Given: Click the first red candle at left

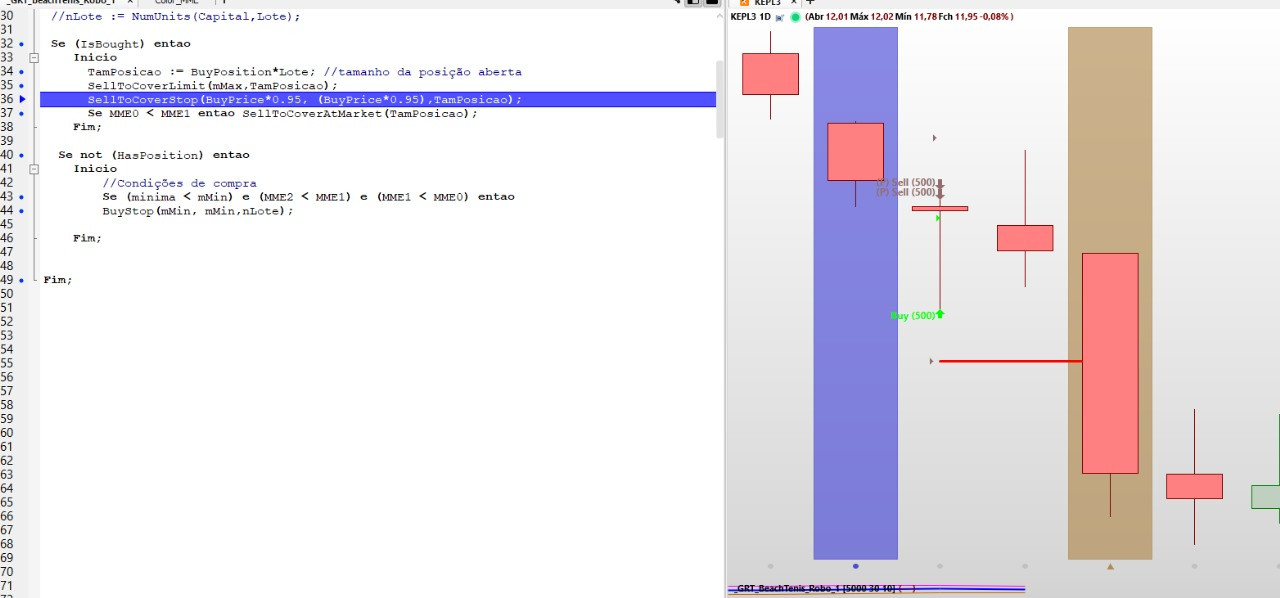Looking at the screenshot, I should pyautogui.click(x=770, y=74).
